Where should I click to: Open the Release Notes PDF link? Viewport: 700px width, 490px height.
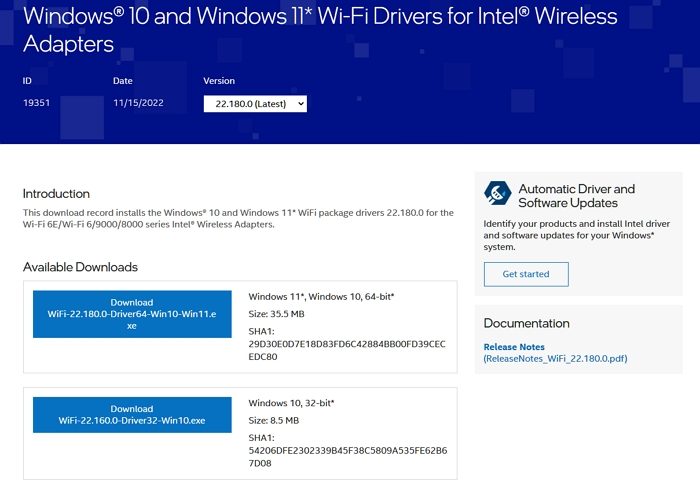(x=555, y=353)
